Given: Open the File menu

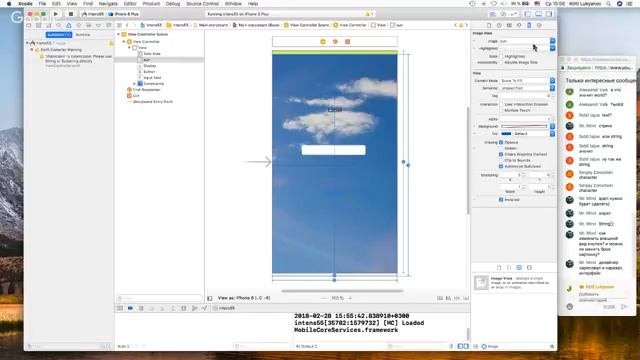Looking at the screenshot, I should [x=42, y=4].
